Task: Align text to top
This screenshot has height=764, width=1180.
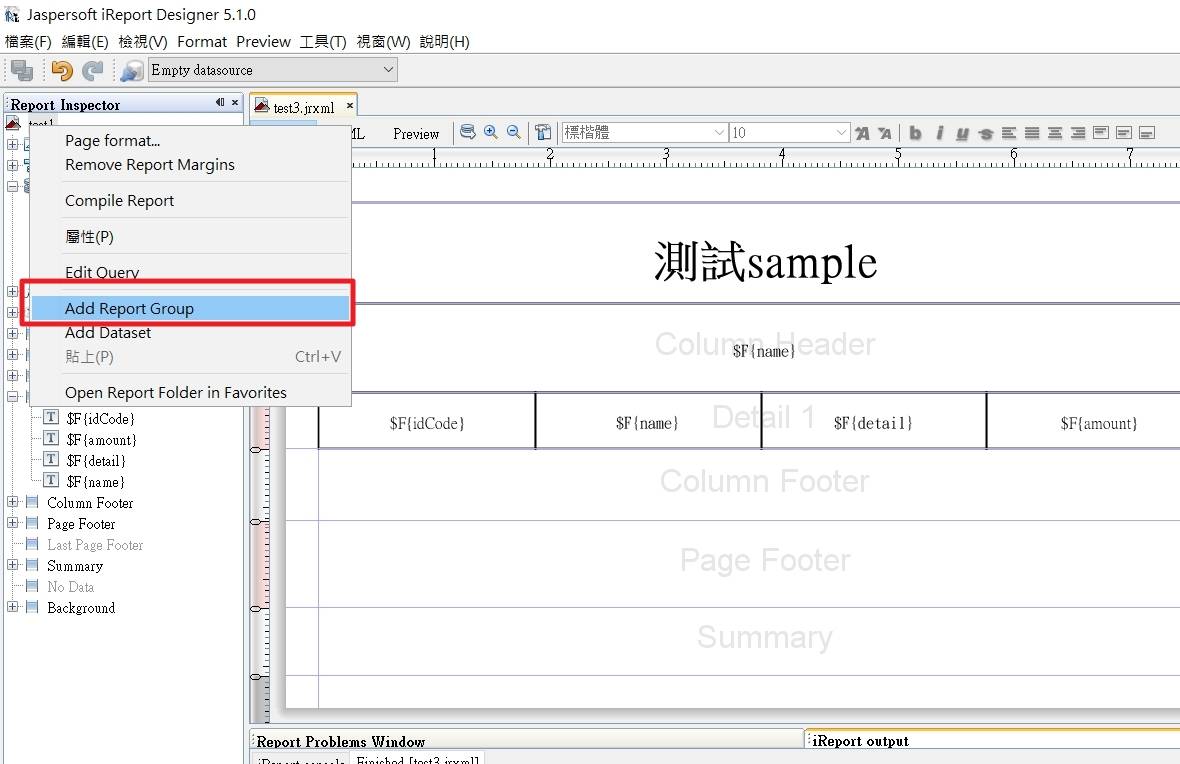Action: point(1101,133)
